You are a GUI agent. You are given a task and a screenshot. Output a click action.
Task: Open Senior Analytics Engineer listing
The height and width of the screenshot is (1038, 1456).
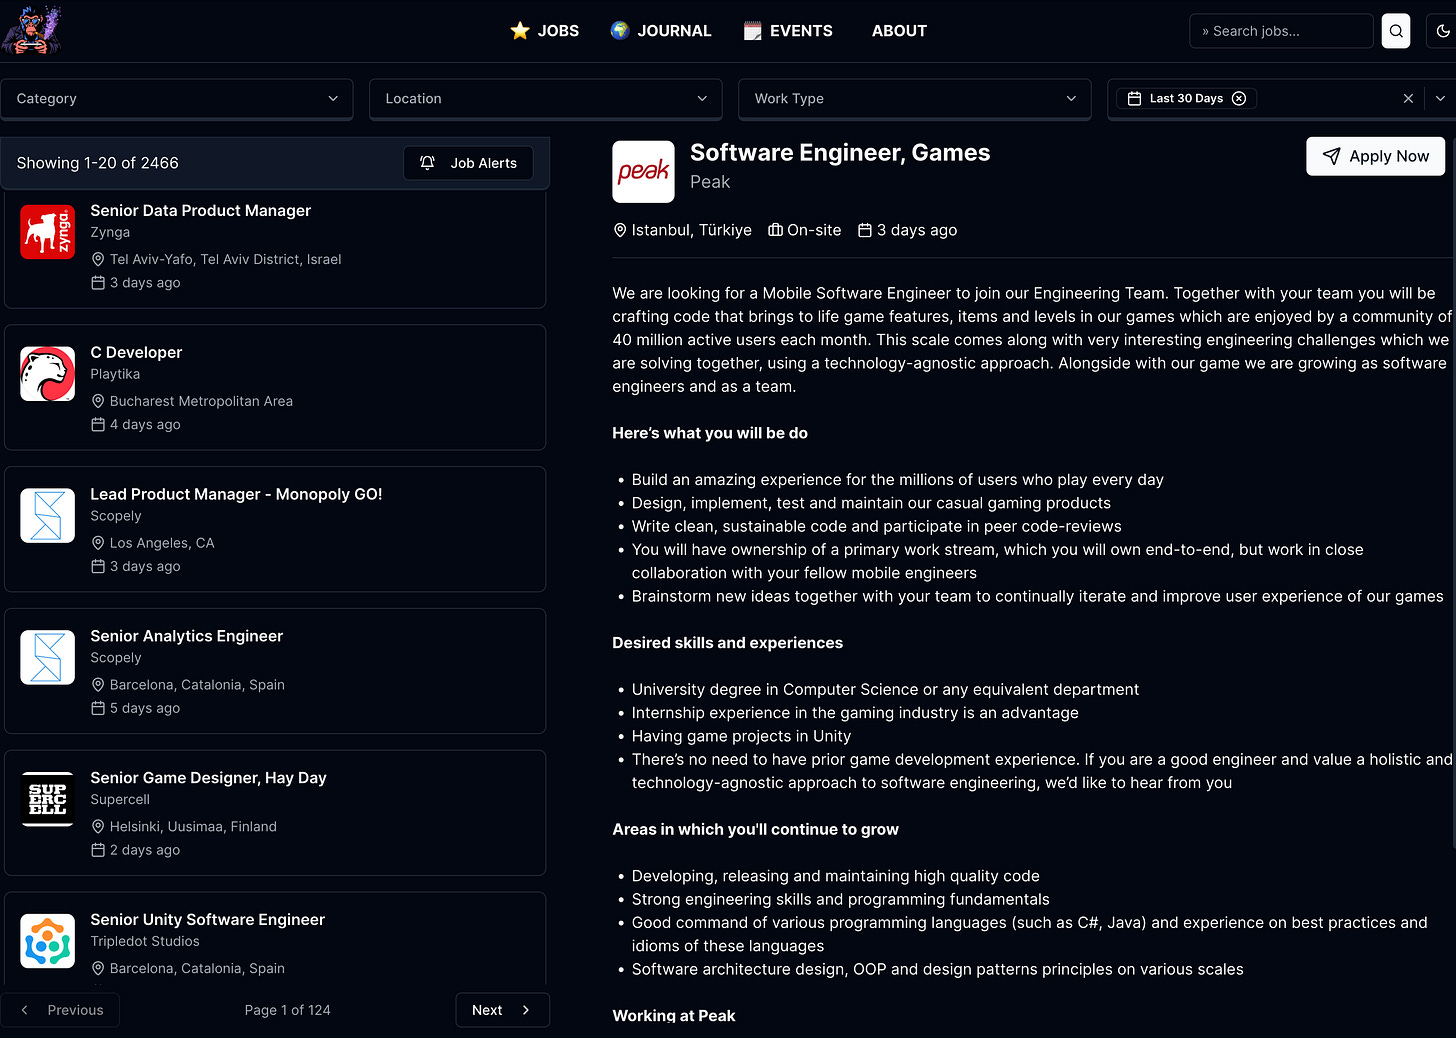[x=275, y=671]
